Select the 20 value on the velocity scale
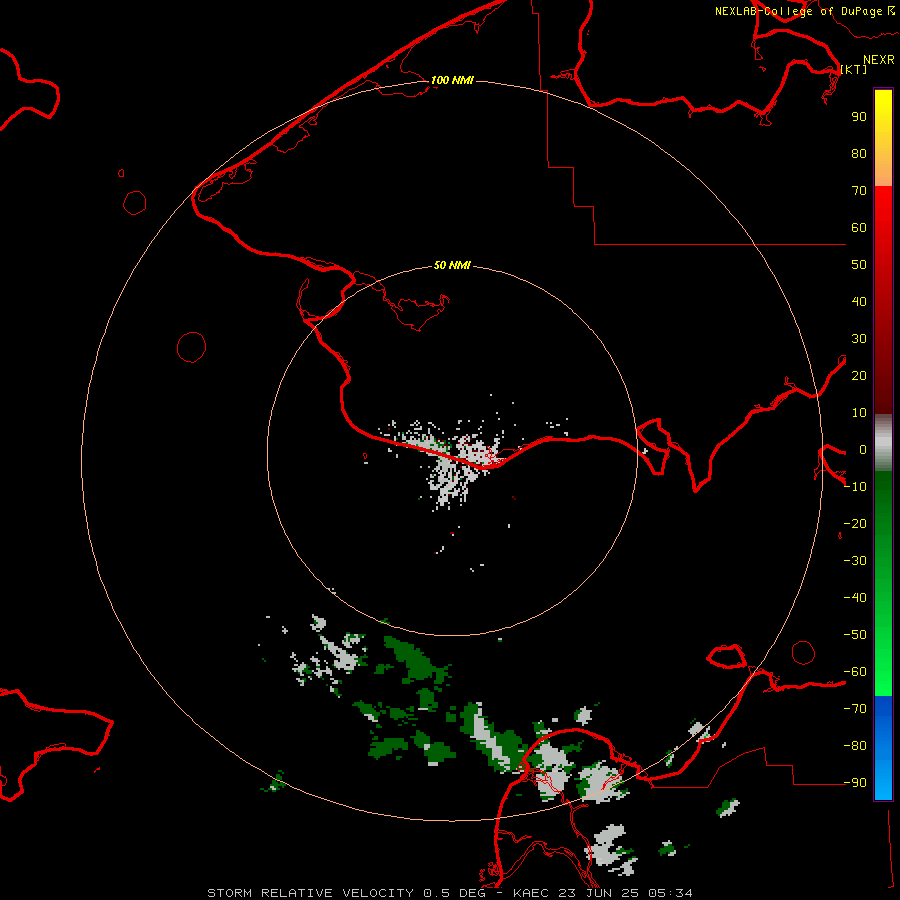The height and width of the screenshot is (900, 900). pos(859,375)
